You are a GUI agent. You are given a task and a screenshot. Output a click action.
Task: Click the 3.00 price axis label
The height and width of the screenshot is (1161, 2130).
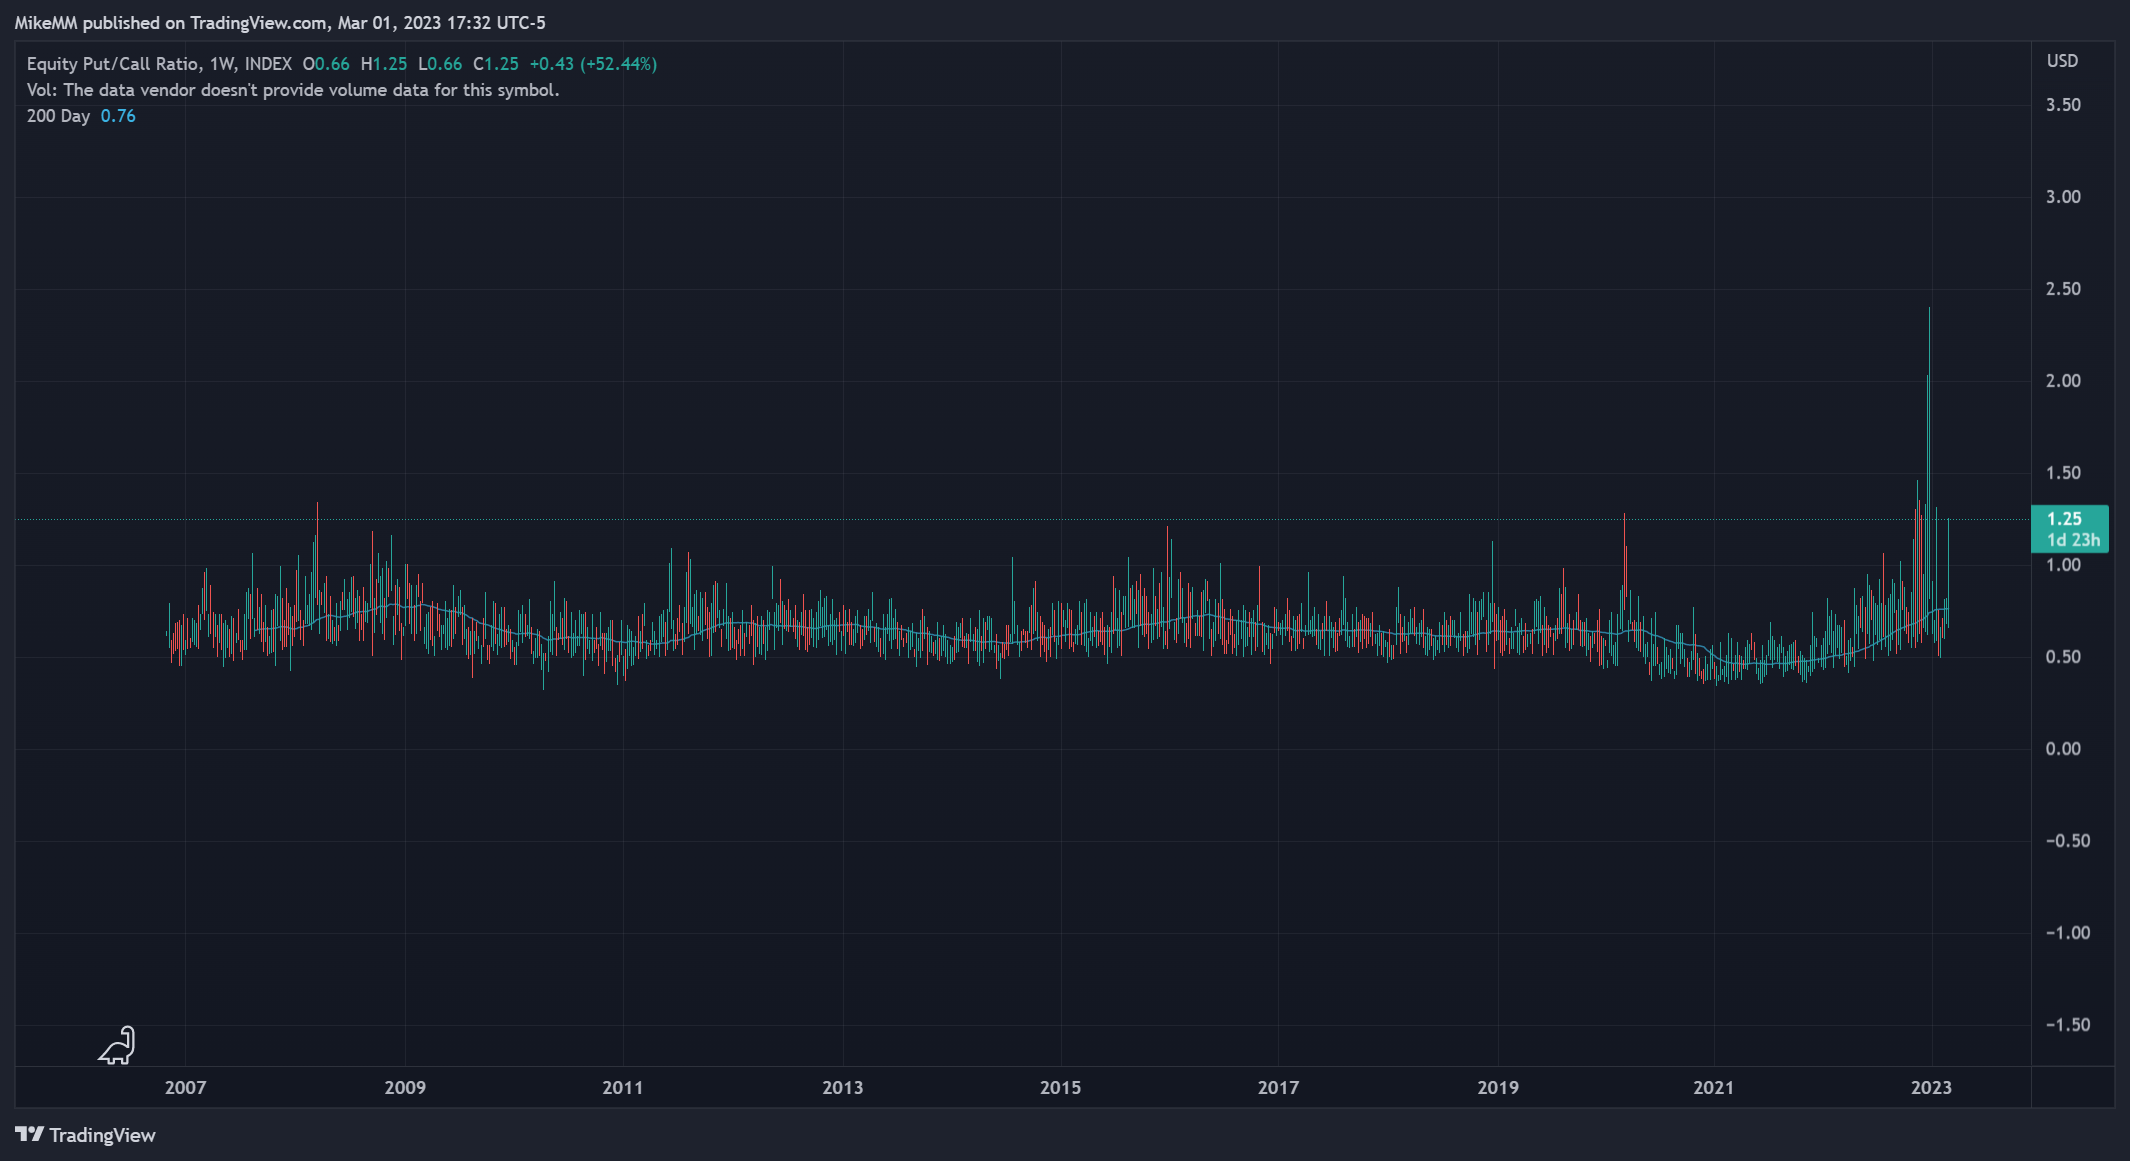click(2063, 197)
